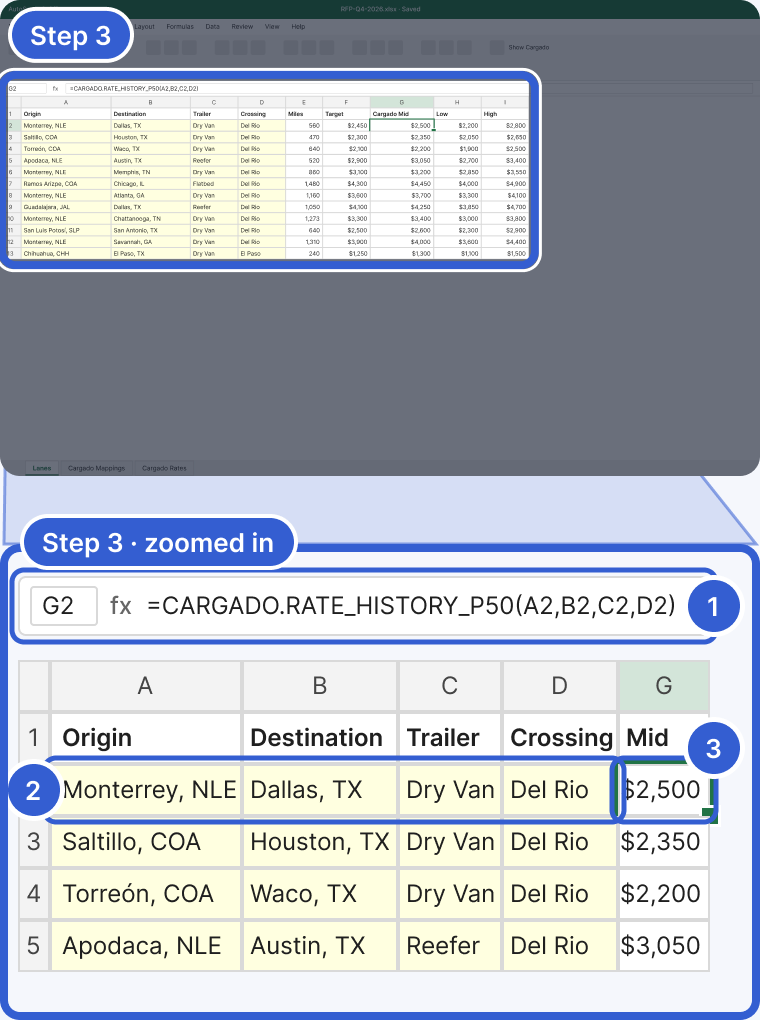Select Apodaca, NLE cell in zoomed-in view

tap(145, 946)
